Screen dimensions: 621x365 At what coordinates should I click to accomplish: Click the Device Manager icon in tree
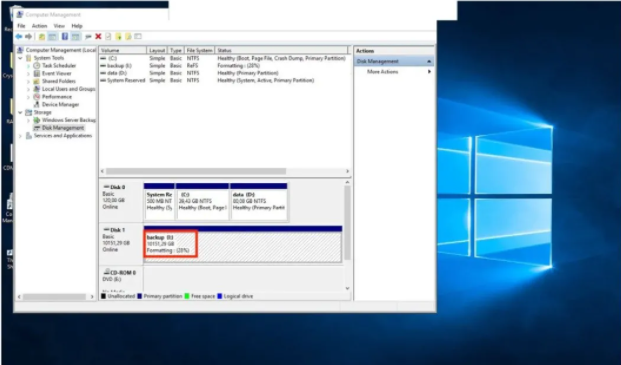pos(37,105)
